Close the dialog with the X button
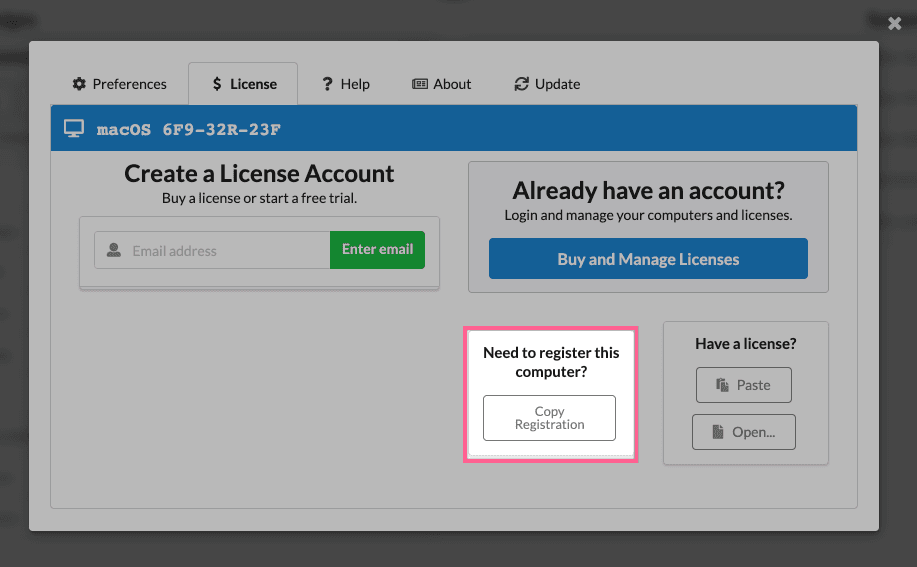Screen dimensions: 917x567 tap(895, 23)
